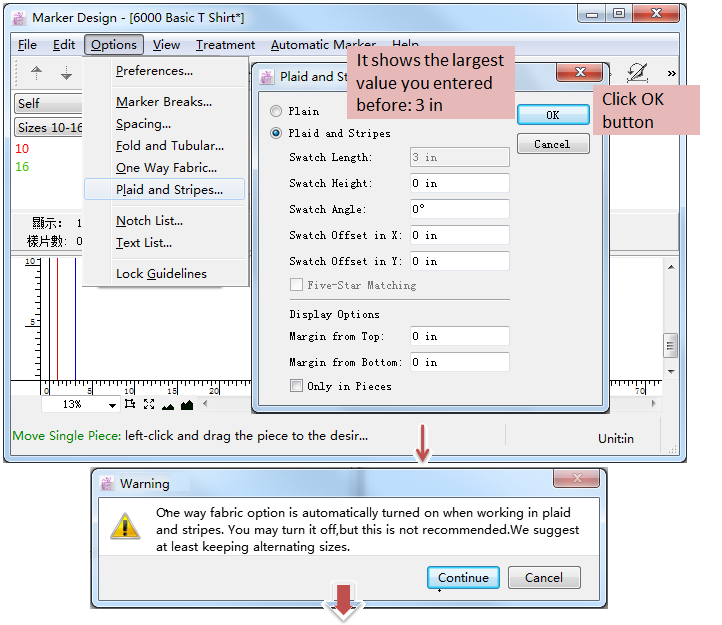
Task: Click the toolbar overflow chevron
Action: tap(671, 73)
